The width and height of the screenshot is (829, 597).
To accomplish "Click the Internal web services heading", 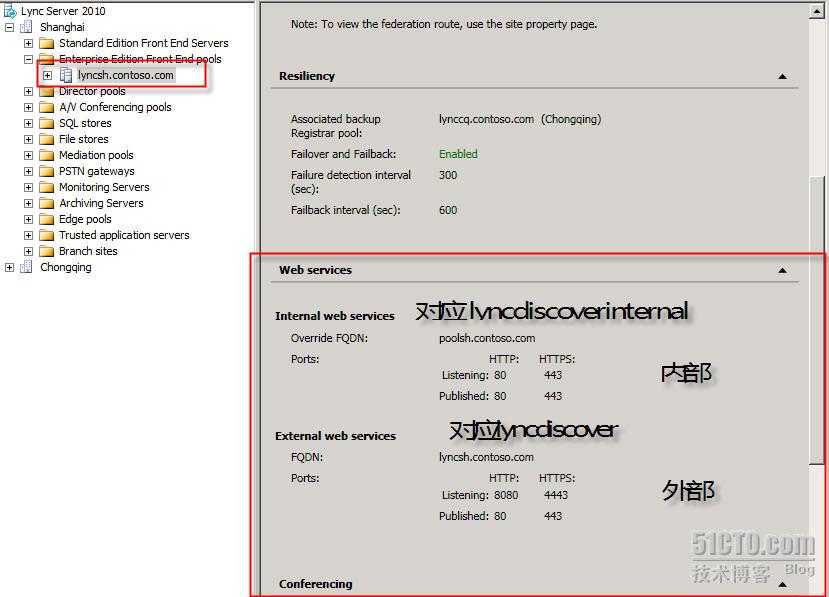I will [x=335, y=316].
